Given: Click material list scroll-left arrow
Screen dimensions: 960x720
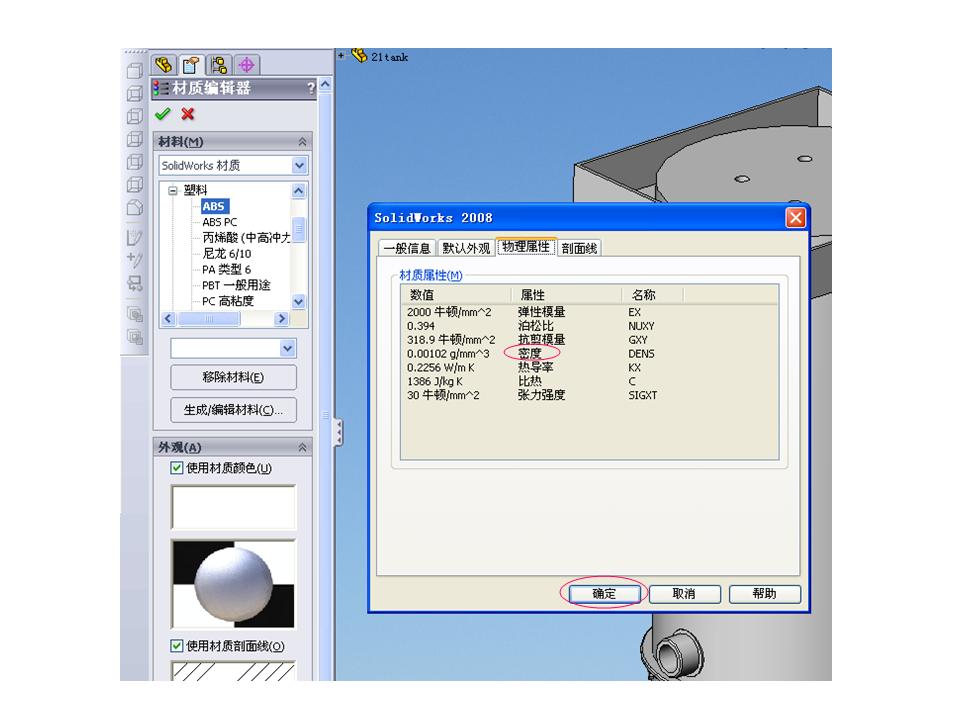Looking at the screenshot, I should [x=168, y=318].
